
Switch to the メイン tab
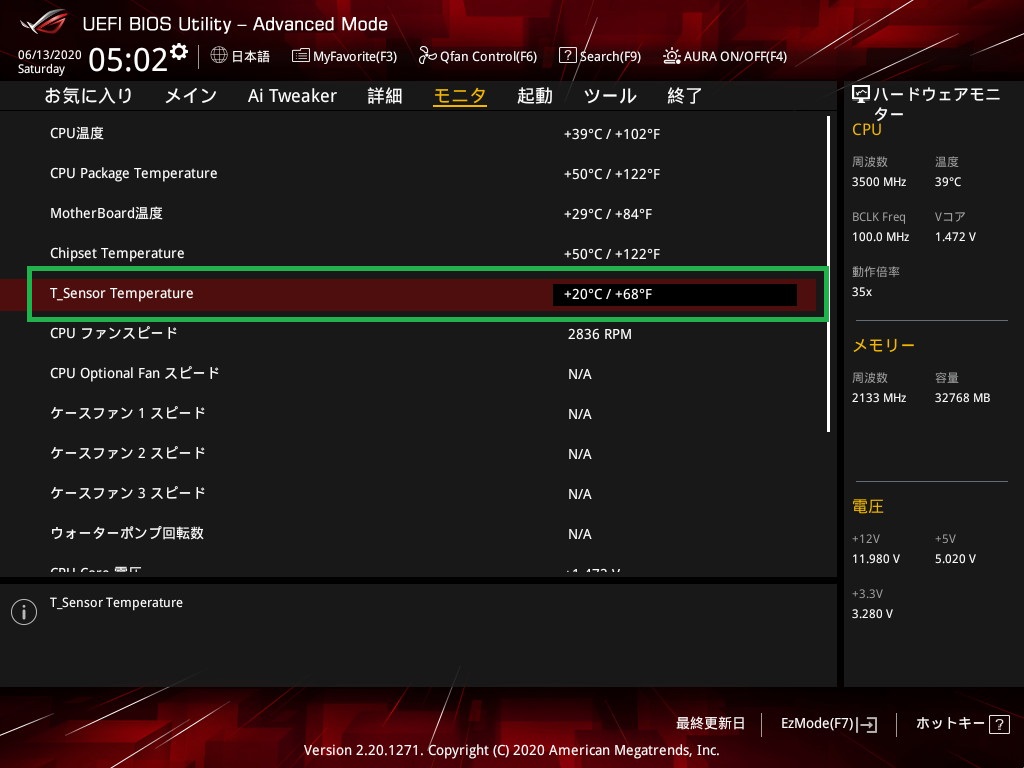191,96
